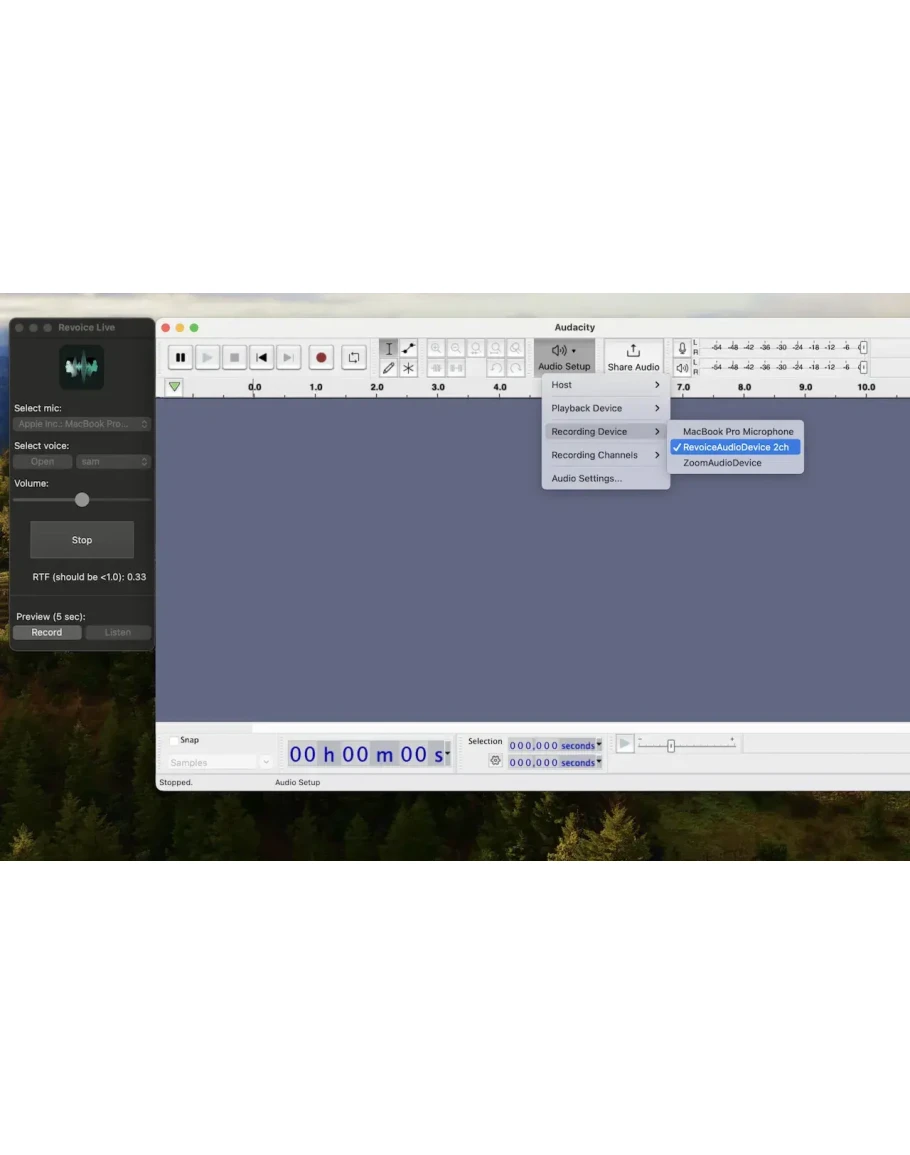
Task: Click the Share Audio button
Action: 633,357
